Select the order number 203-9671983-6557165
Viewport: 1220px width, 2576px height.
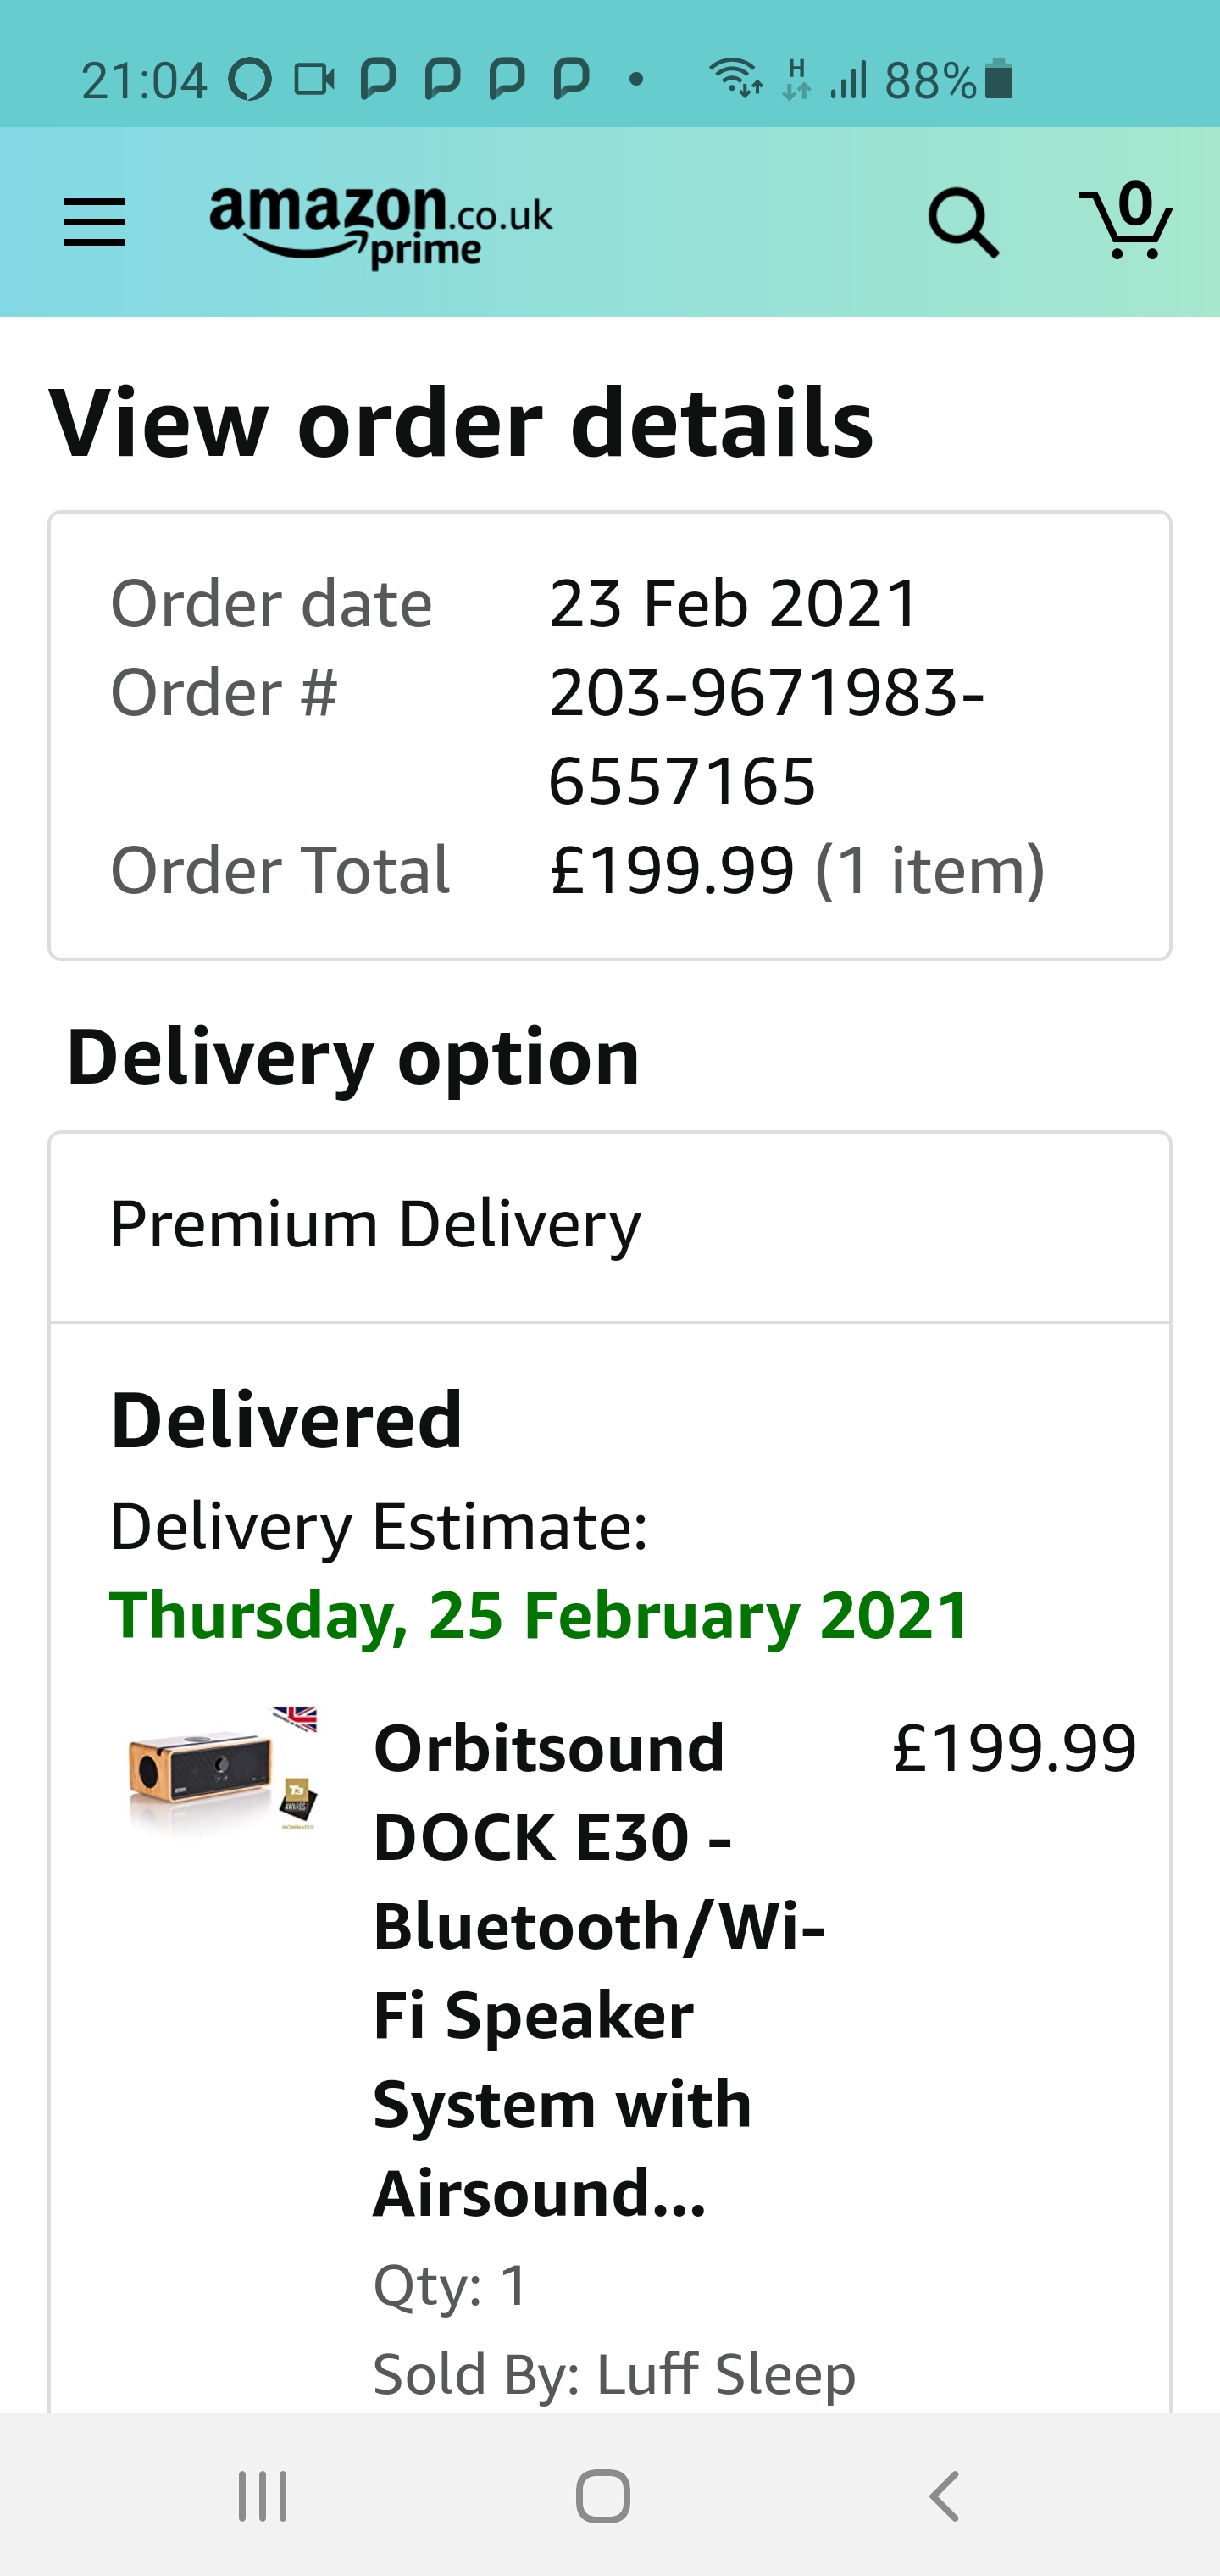point(767,736)
